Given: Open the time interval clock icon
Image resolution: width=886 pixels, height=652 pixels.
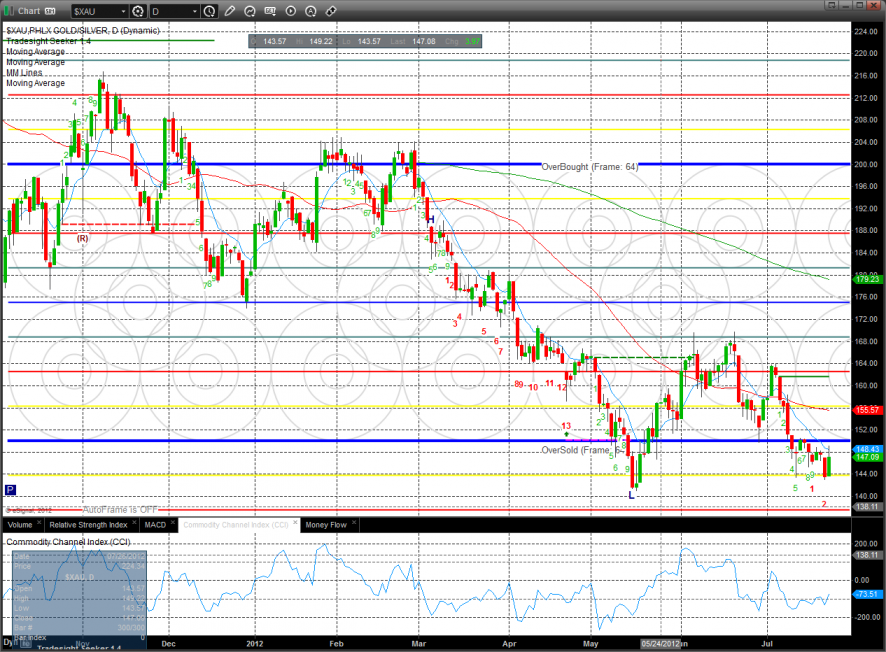Looking at the screenshot, I should [x=209, y=11].
